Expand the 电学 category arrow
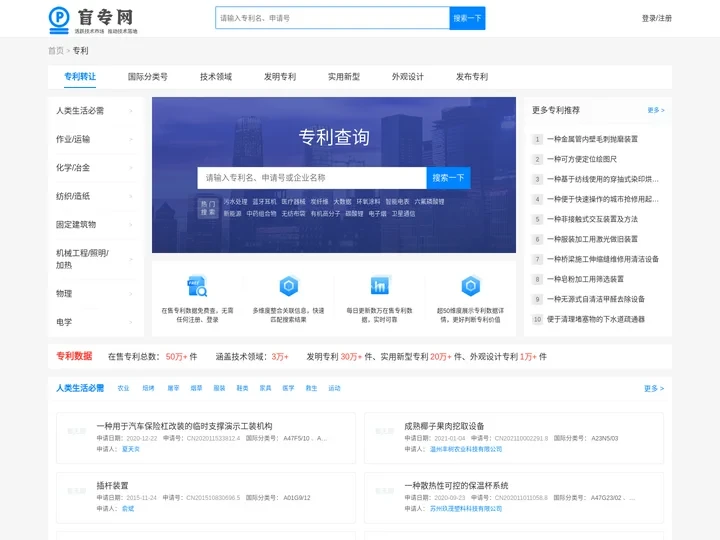The height and width of the screenshot is (540, 720). [131, 322]
